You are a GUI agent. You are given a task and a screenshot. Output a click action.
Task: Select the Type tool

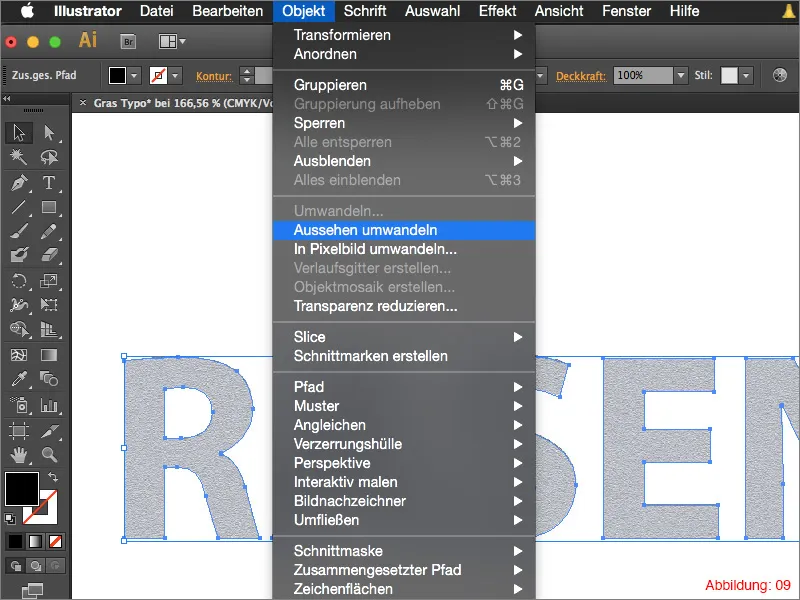(x=47, y=182)
